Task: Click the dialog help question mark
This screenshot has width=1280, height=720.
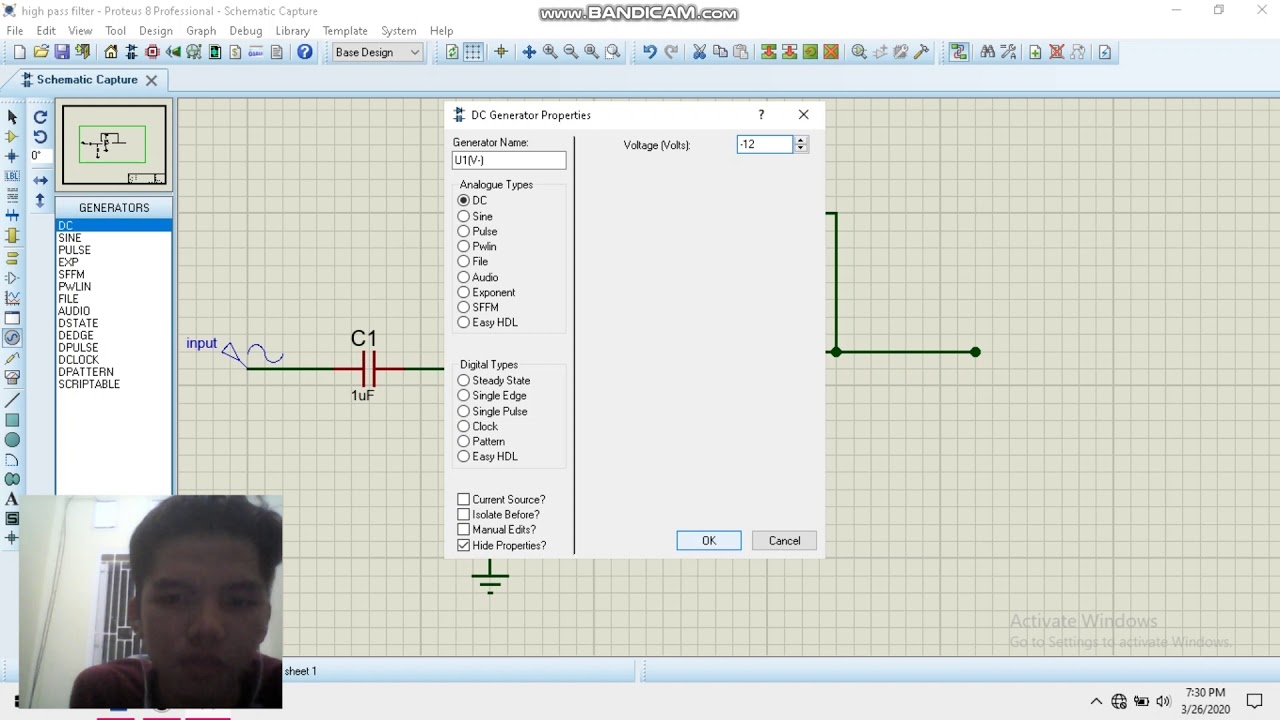Action: 761,115
